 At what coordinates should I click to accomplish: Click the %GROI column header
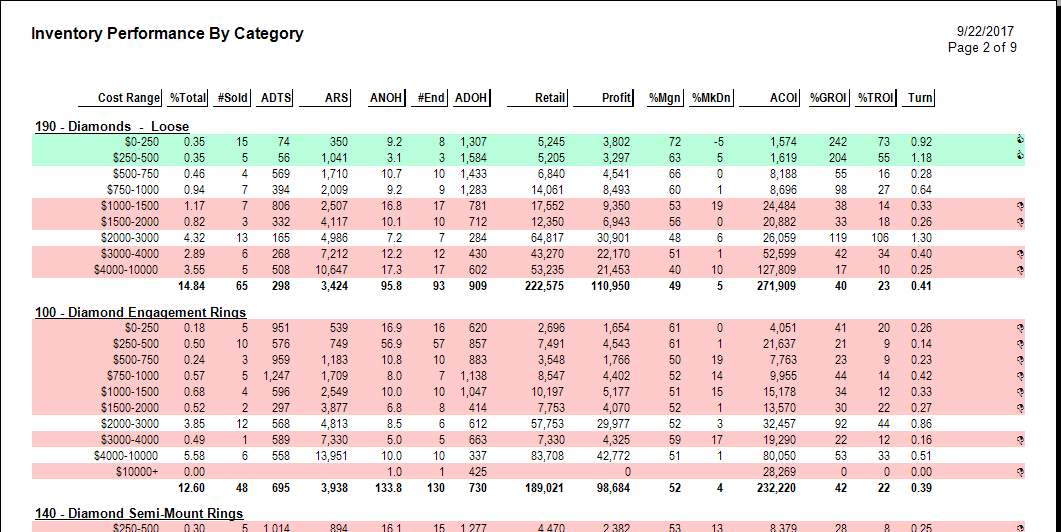click(829, 98)
